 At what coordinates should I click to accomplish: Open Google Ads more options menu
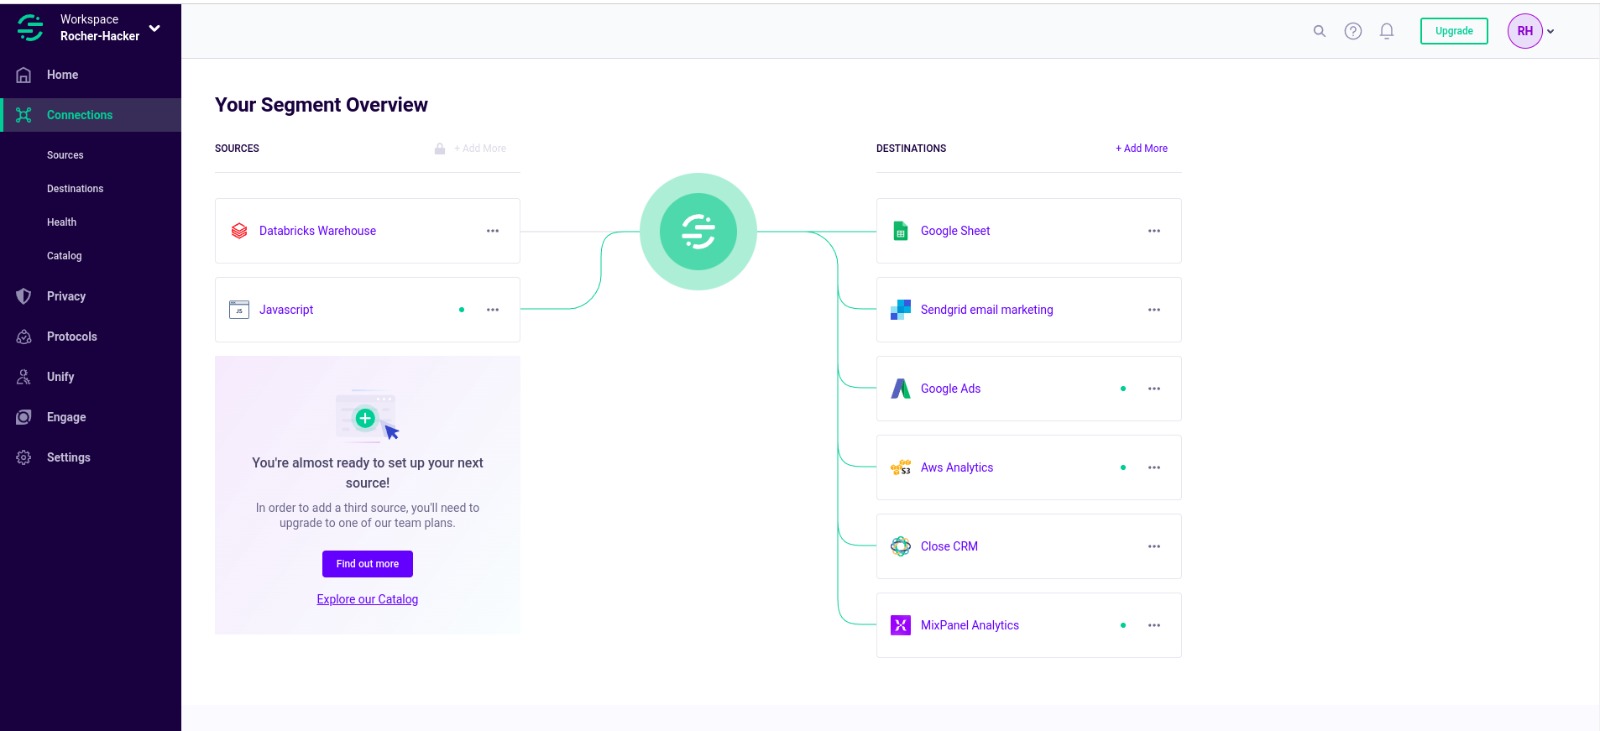1154,389
